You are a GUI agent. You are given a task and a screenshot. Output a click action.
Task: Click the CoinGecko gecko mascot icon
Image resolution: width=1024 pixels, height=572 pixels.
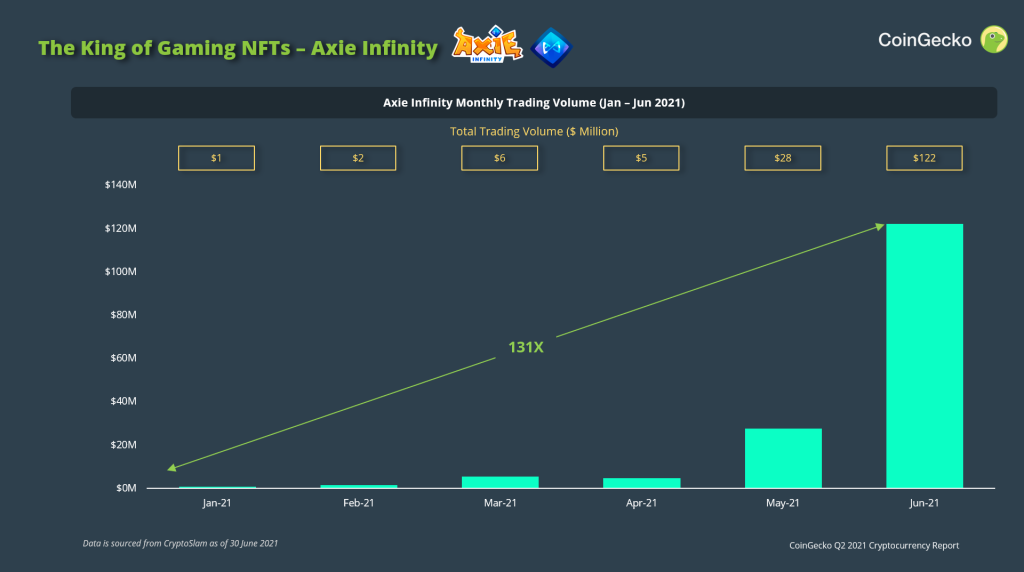[994, 40]
